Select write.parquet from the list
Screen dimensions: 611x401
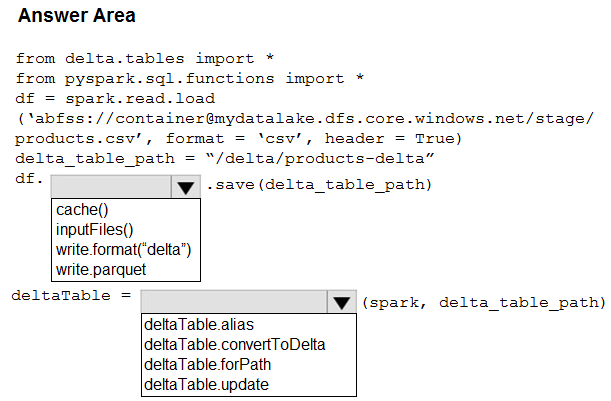click(101, 270)
